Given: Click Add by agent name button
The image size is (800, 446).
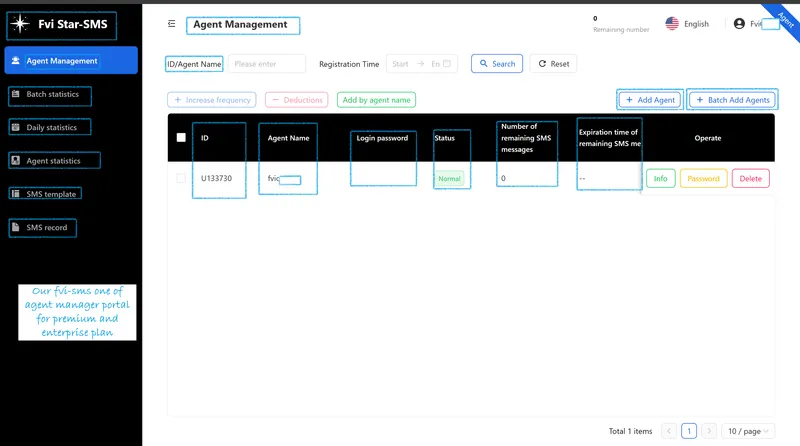Looking at the screenshot, I should (x=377, y=100).
